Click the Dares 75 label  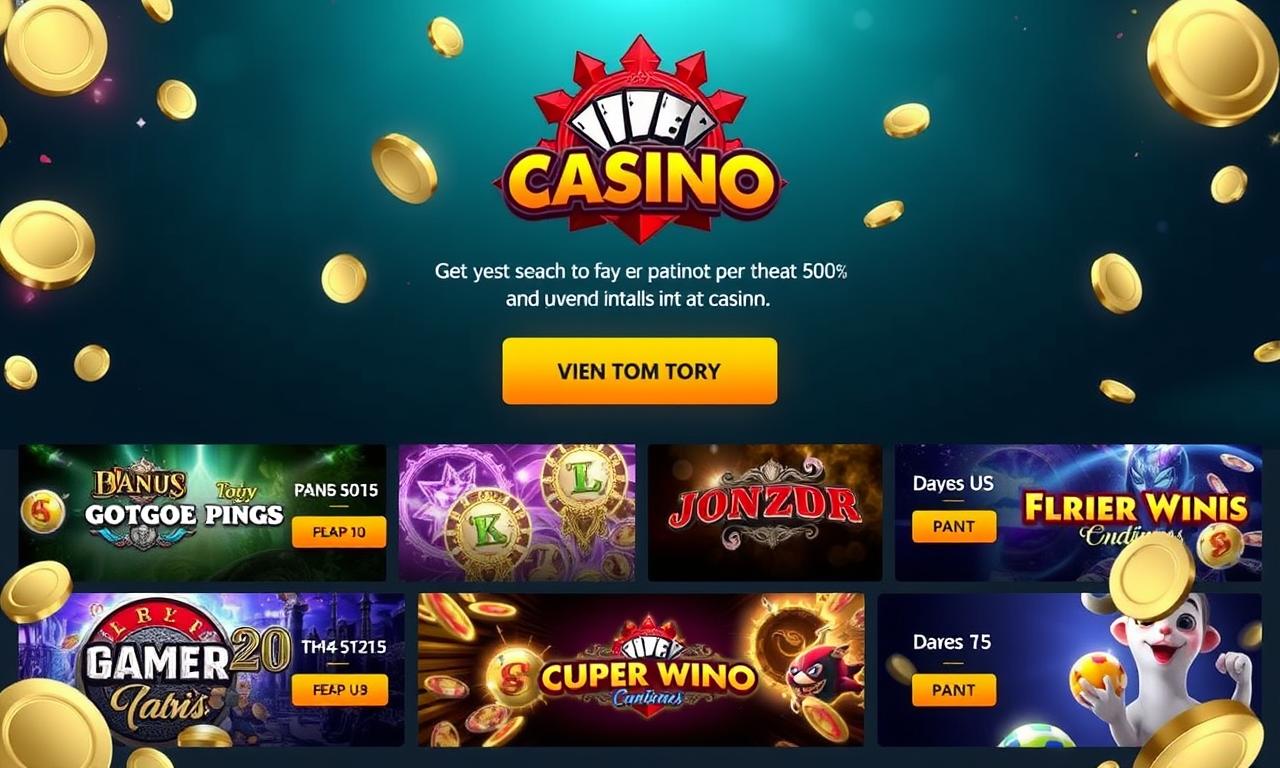point(952,642)
